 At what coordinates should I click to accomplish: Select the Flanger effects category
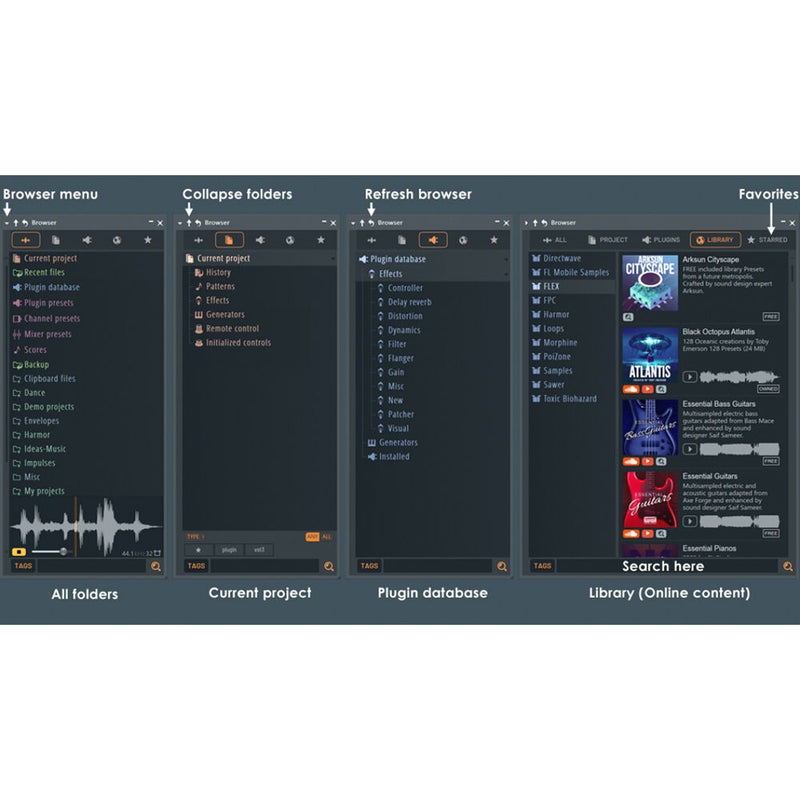[x=399, y=358]
